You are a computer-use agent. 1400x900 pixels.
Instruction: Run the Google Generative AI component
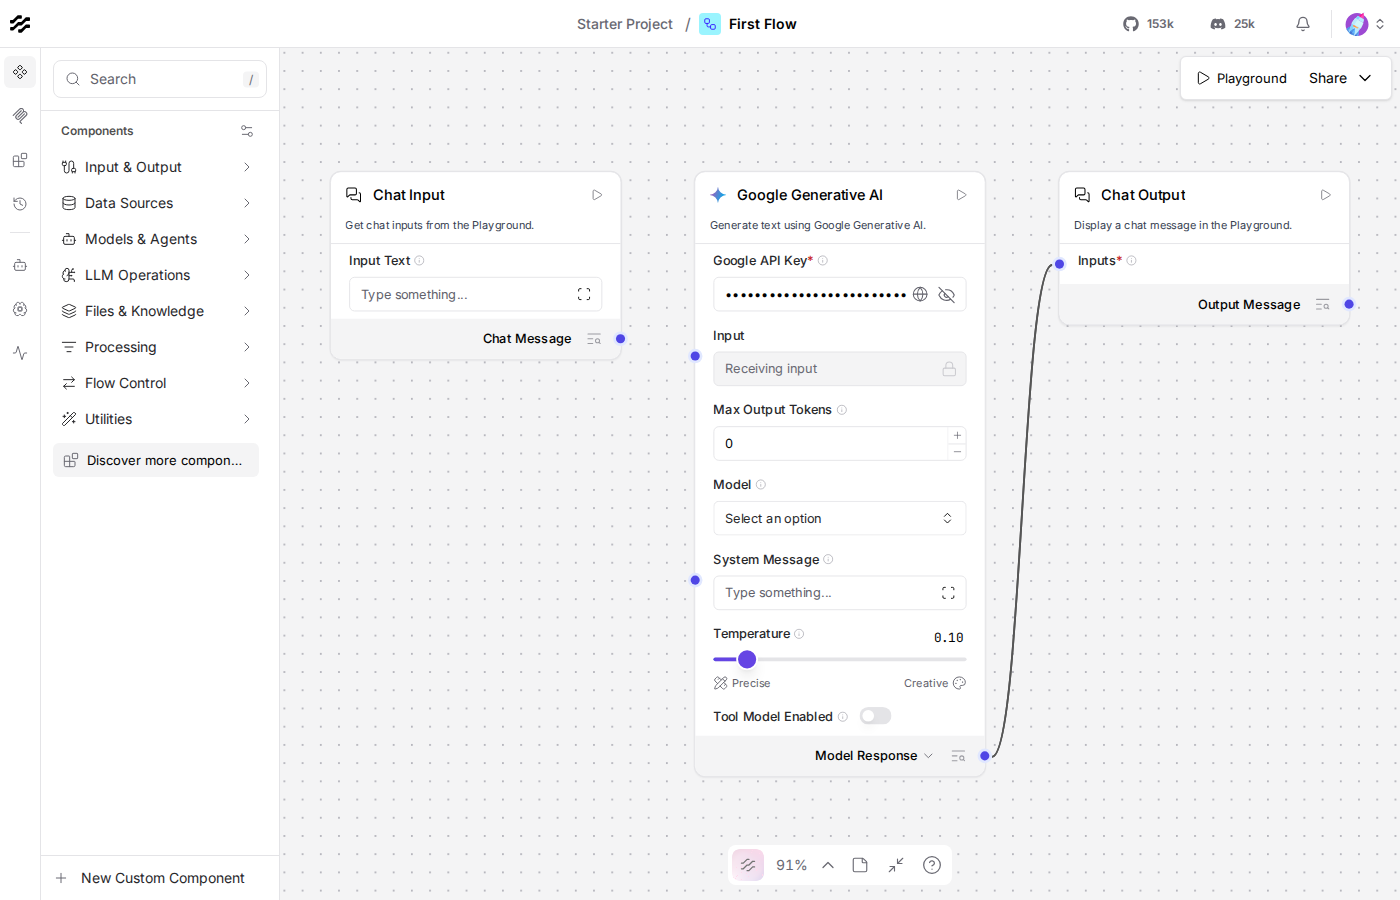click(961, 195)
